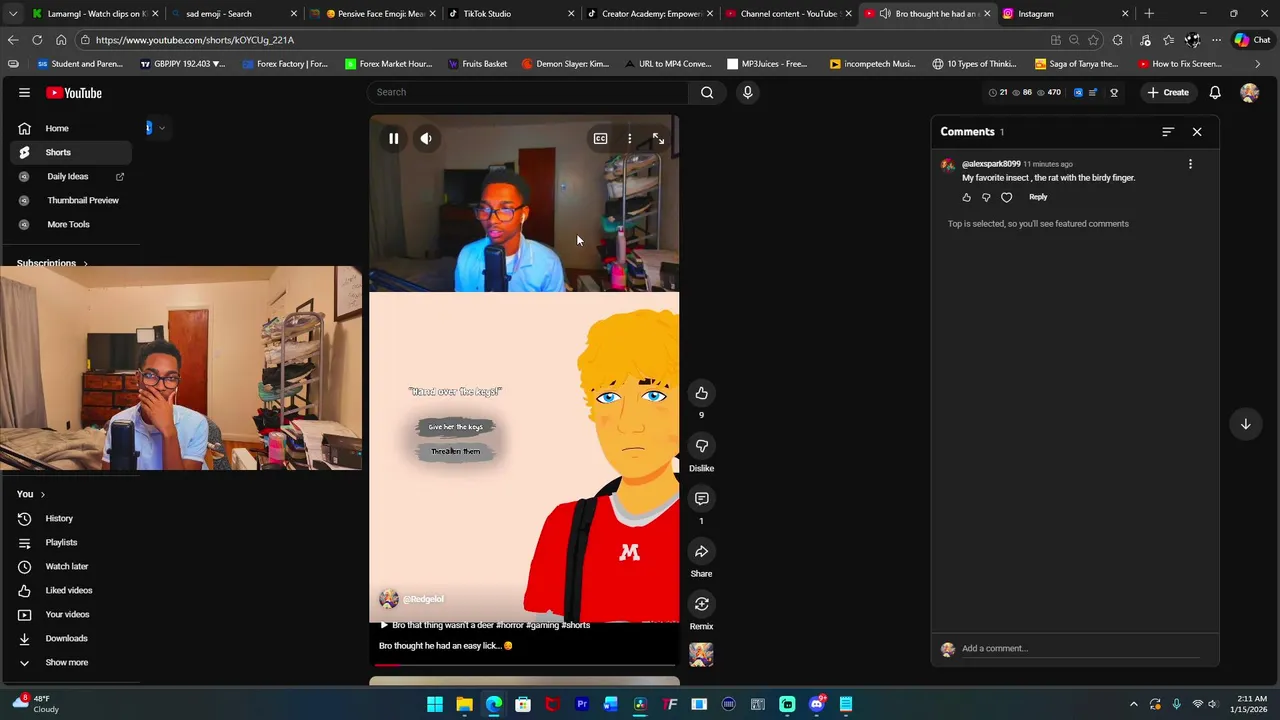Reply to alexspark8099's comment
The width and height of the screenshot is (1280, 720).
click(x=1038, y=197)
